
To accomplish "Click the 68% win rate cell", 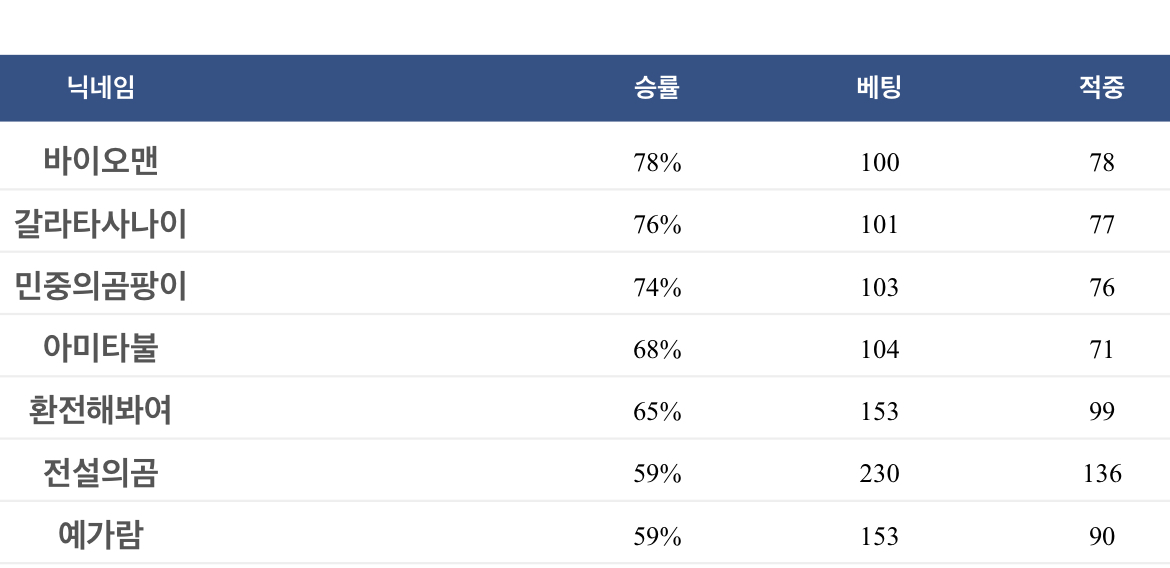I will 657,349.
